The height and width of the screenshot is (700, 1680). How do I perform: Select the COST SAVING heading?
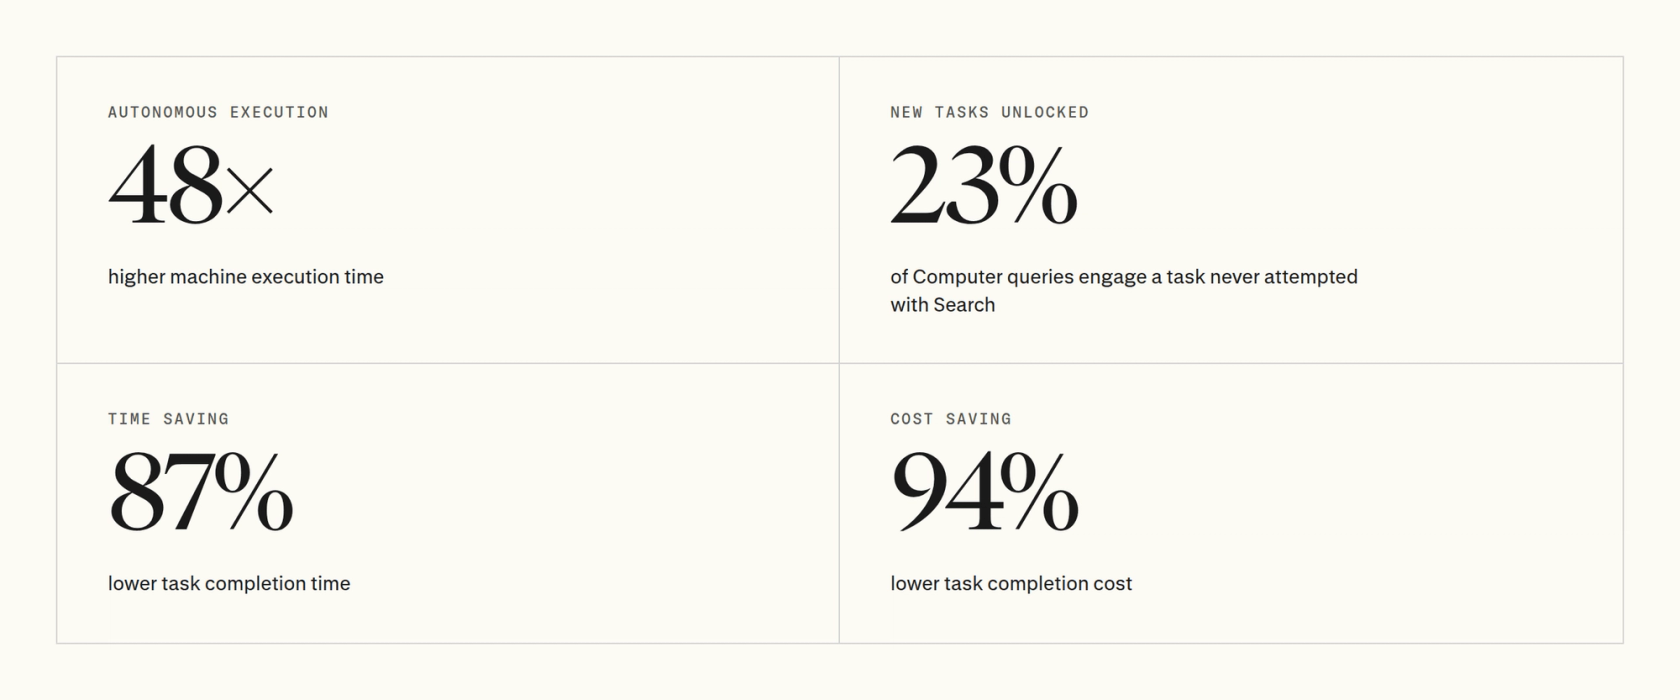(x=950, y=419)
